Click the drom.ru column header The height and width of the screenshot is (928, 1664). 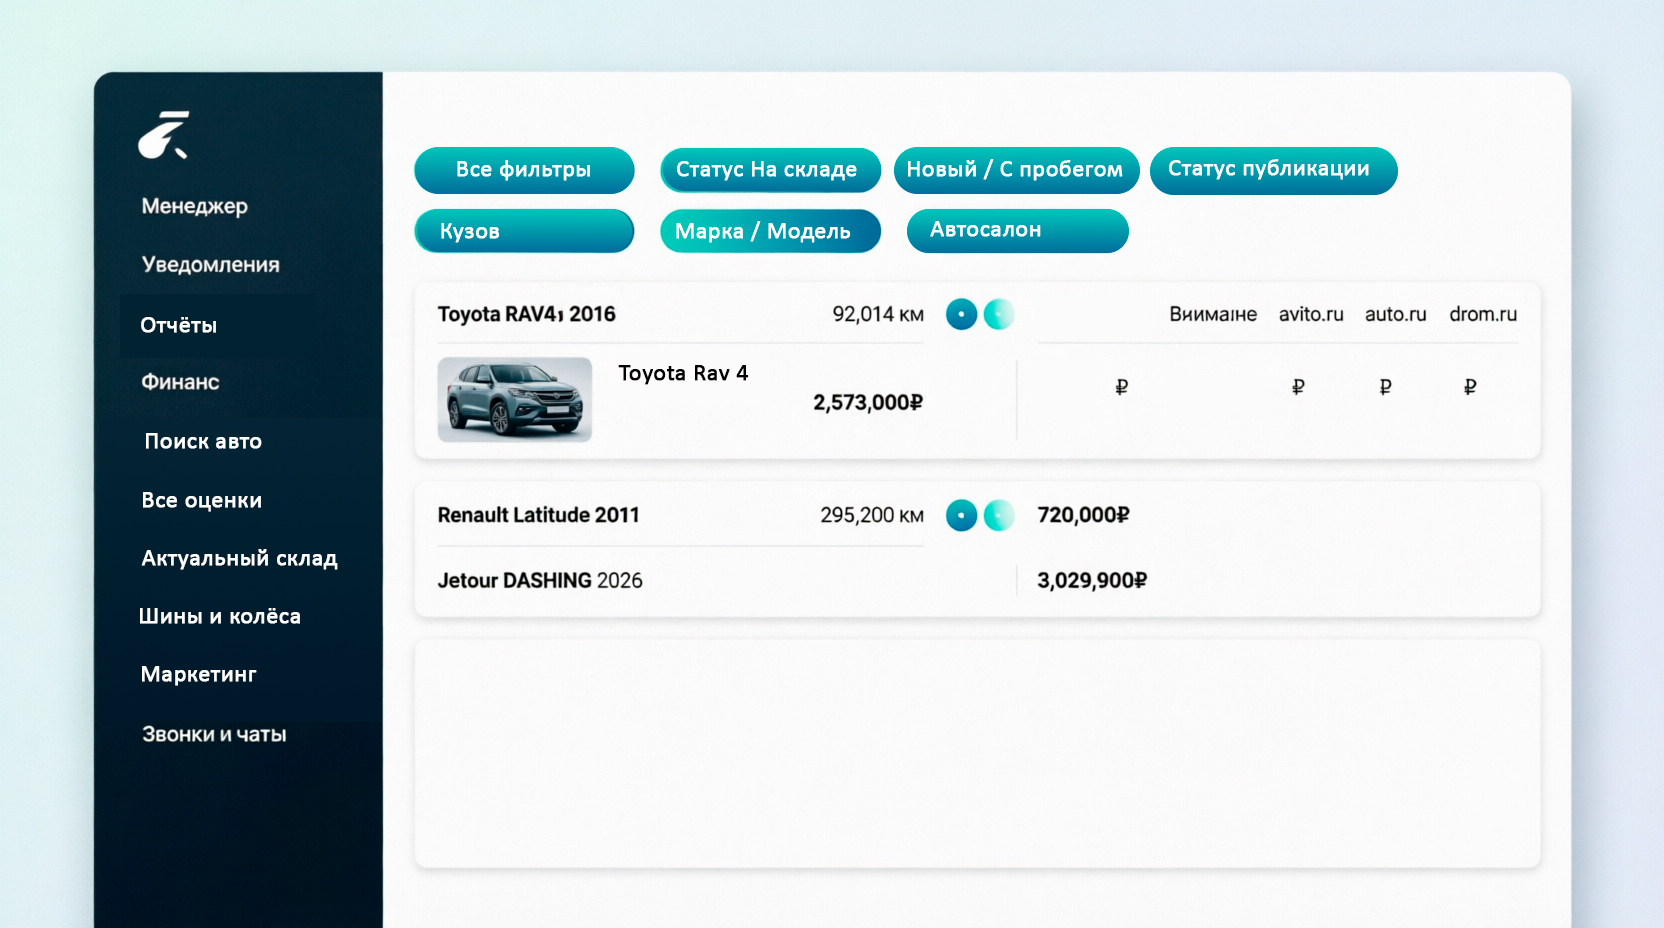[1483, 314]
